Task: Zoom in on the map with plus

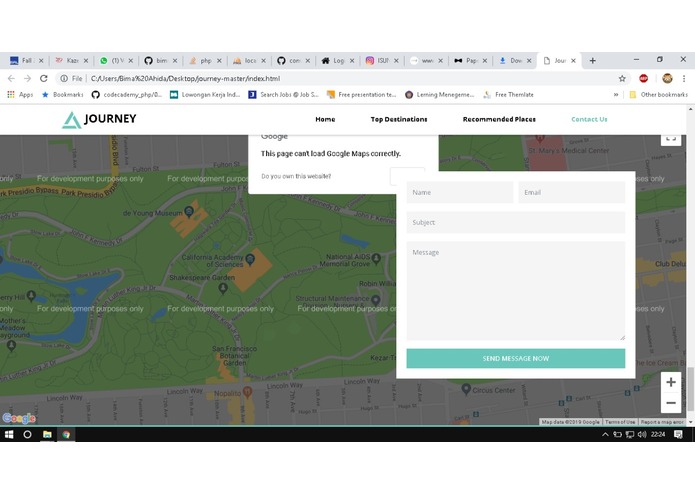Action: point(671,382)
